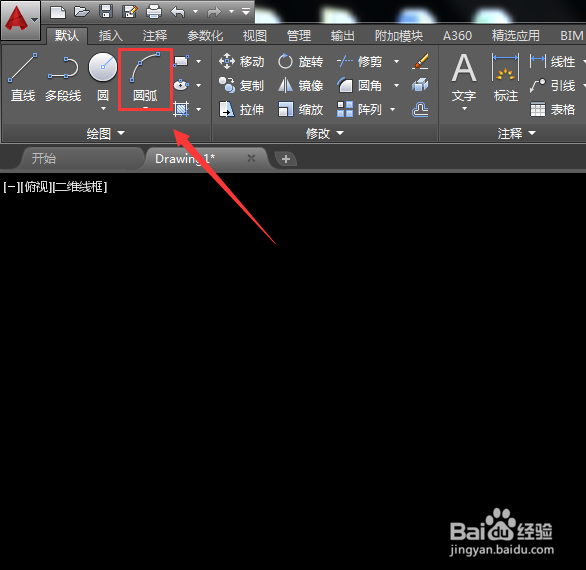Switch to the Insert (插入) ribbon tab

pyautogui.click(x=111, y=36)
